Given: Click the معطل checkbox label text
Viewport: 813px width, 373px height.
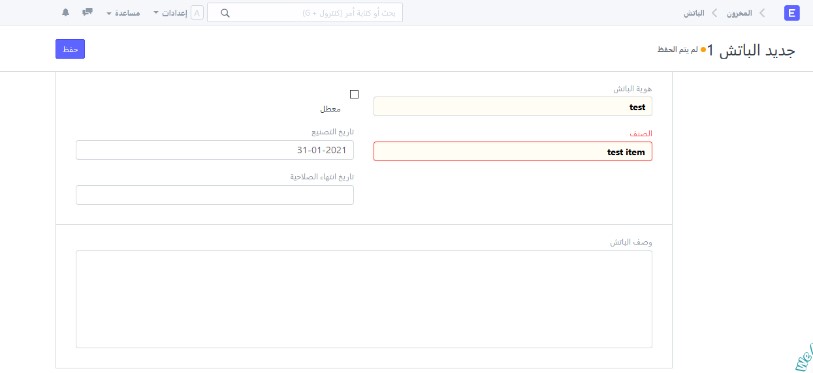Looking at the screenshot, I should (x=330, y=109).
